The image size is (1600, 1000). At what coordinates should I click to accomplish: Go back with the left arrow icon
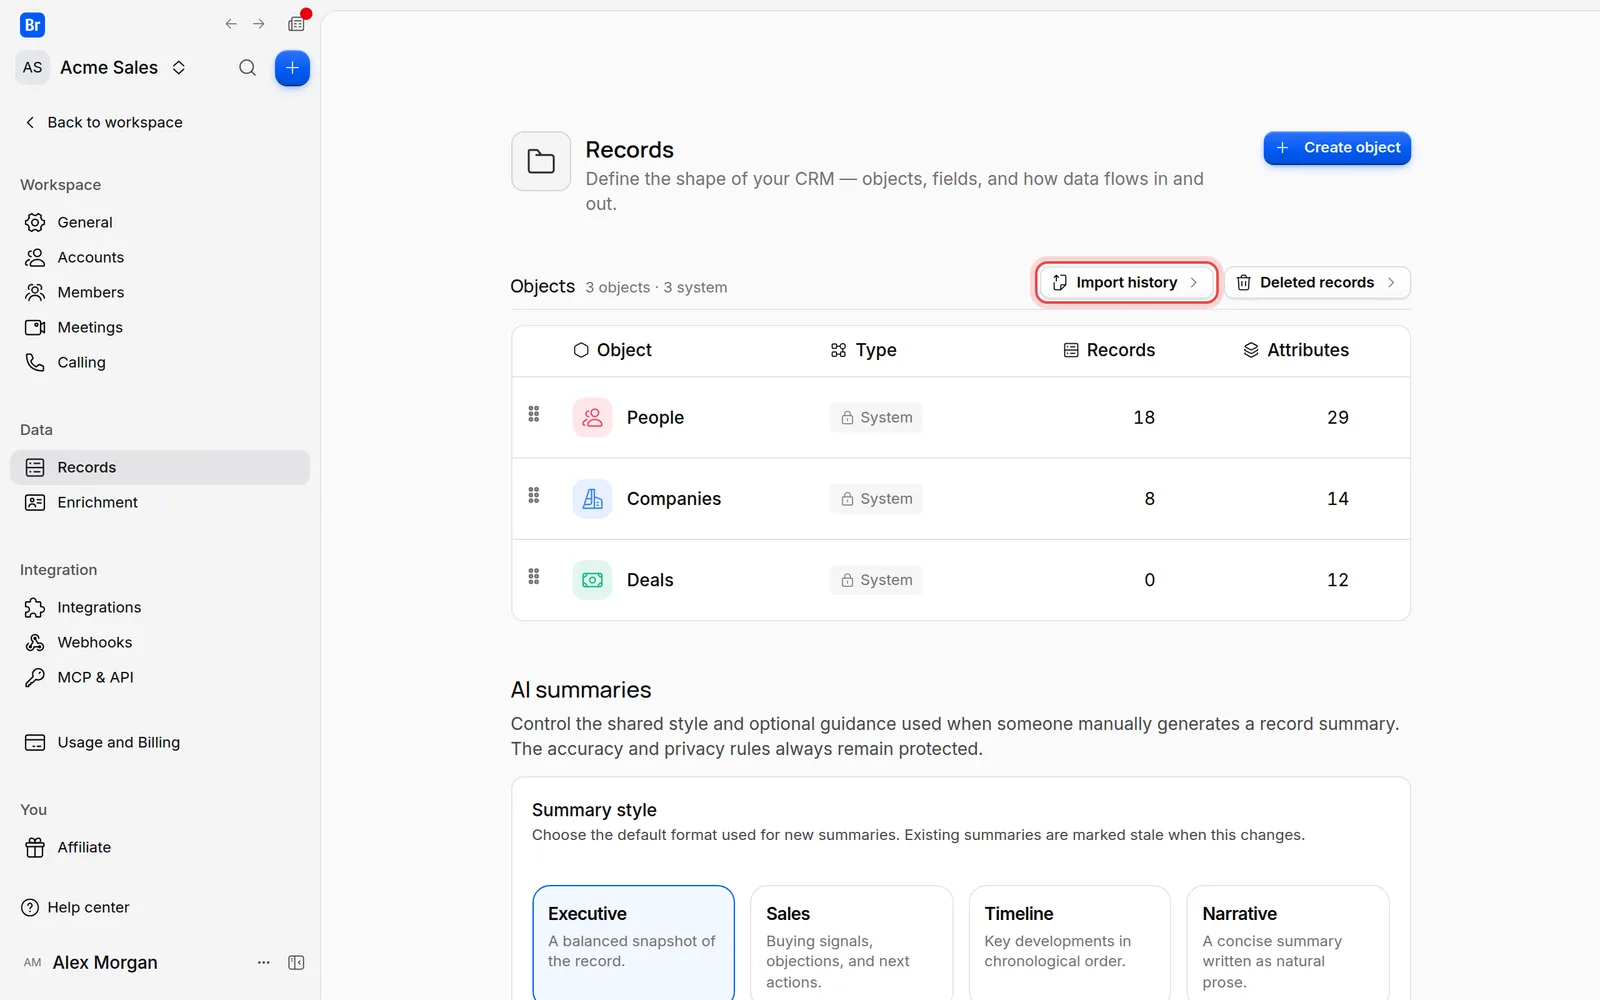click(x=231, y=24)
